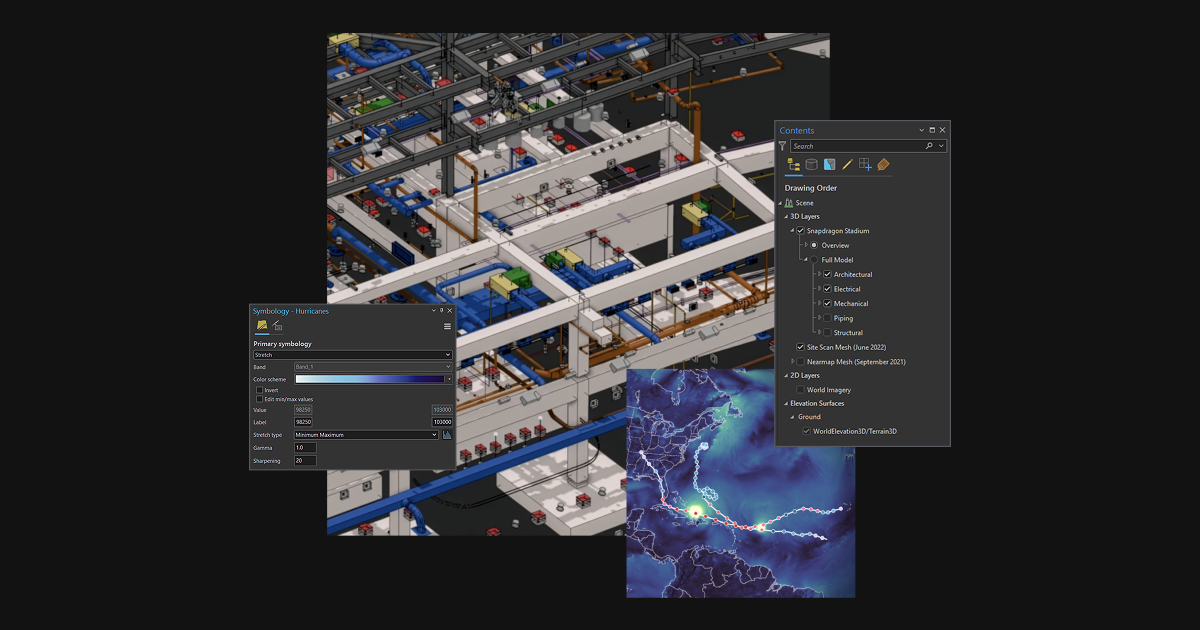Select the List By Selection icon
This screenshot has width=1200, height=630.
click(x=829, y=164)
